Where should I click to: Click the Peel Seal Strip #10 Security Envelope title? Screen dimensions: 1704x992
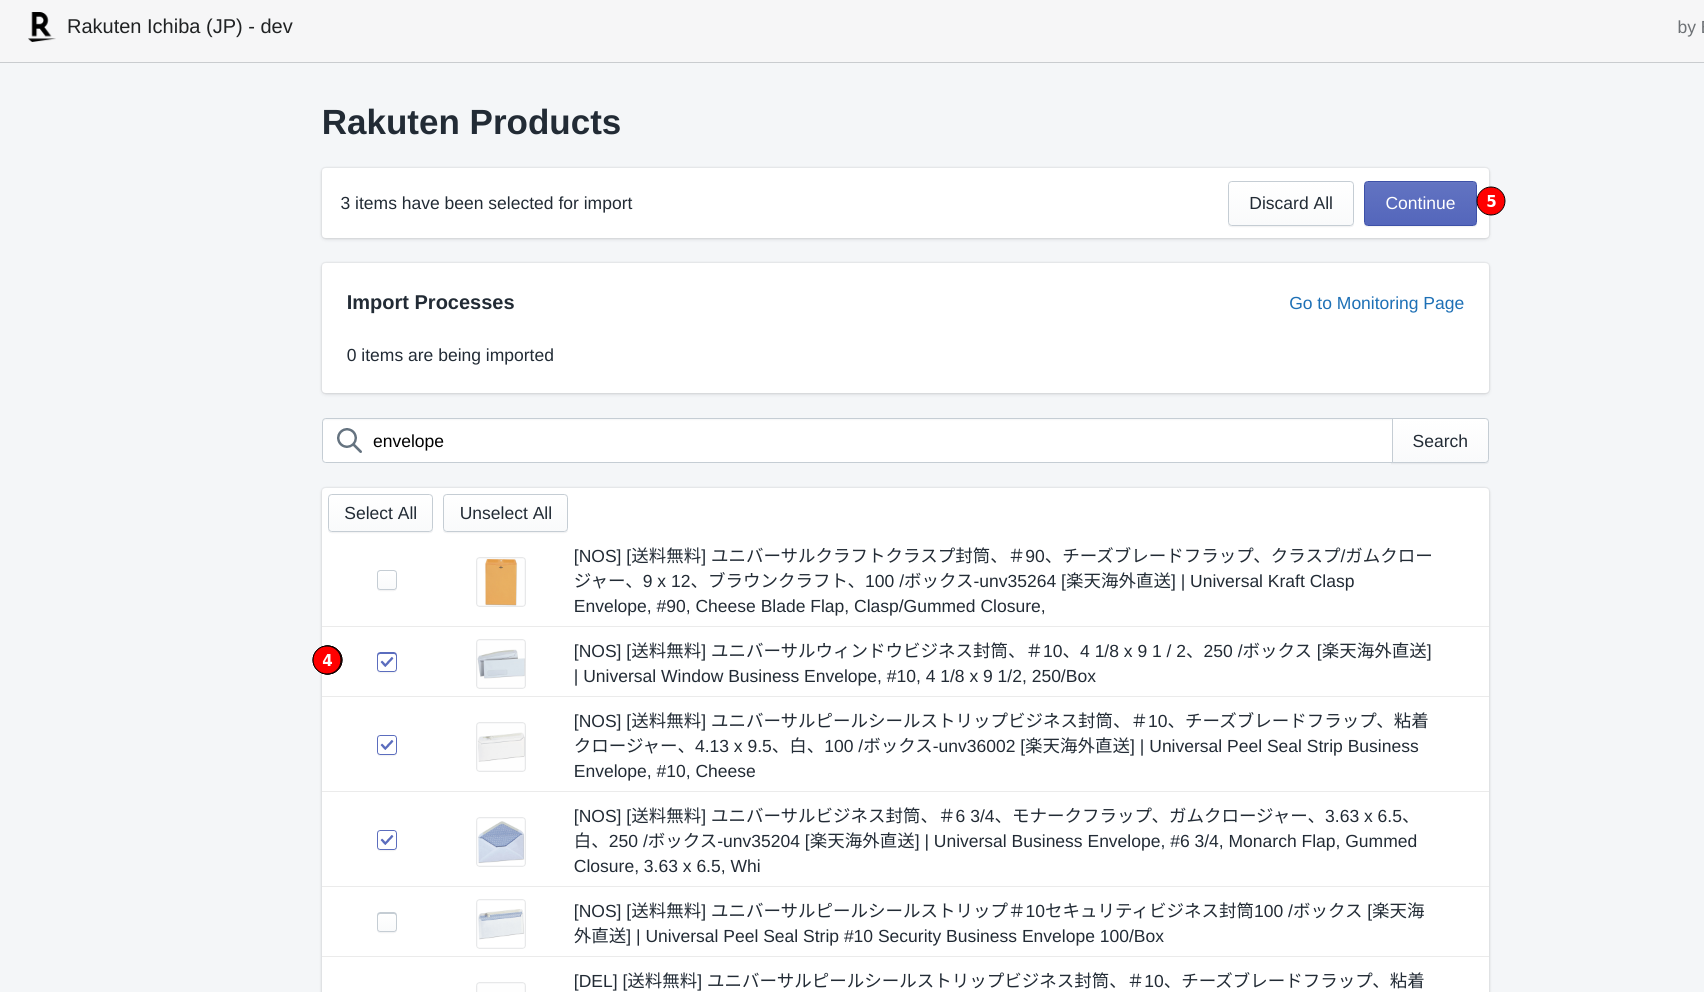coord(999,923)
